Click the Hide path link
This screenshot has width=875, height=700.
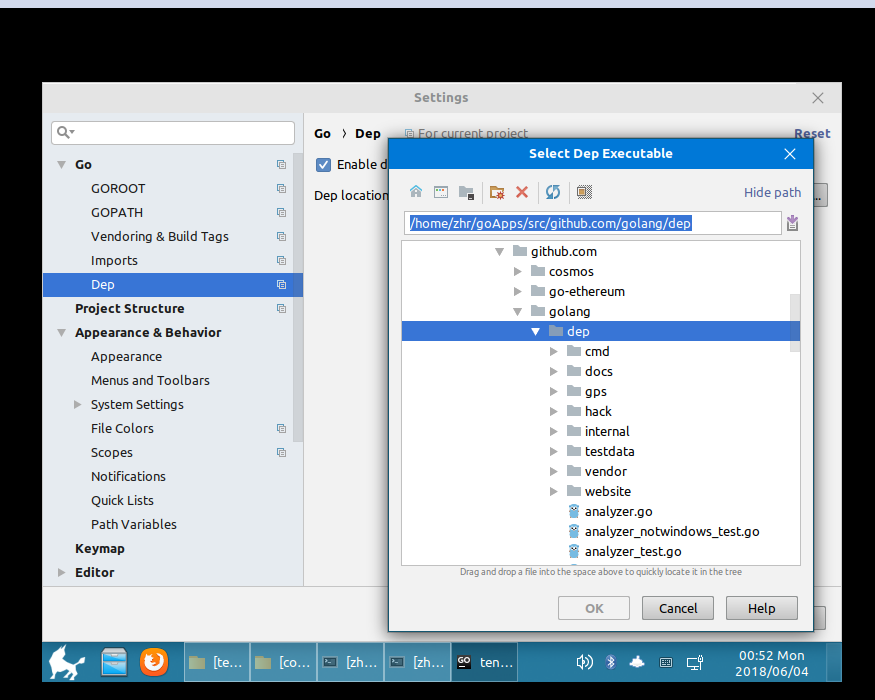[x=772, y=193]
